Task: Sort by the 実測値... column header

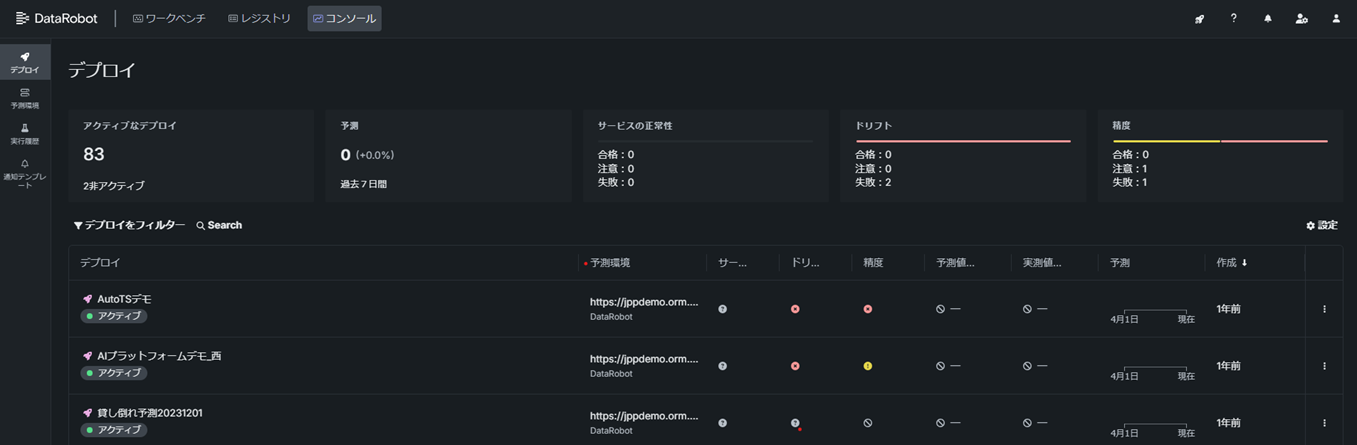Action: pos(1042,263)
